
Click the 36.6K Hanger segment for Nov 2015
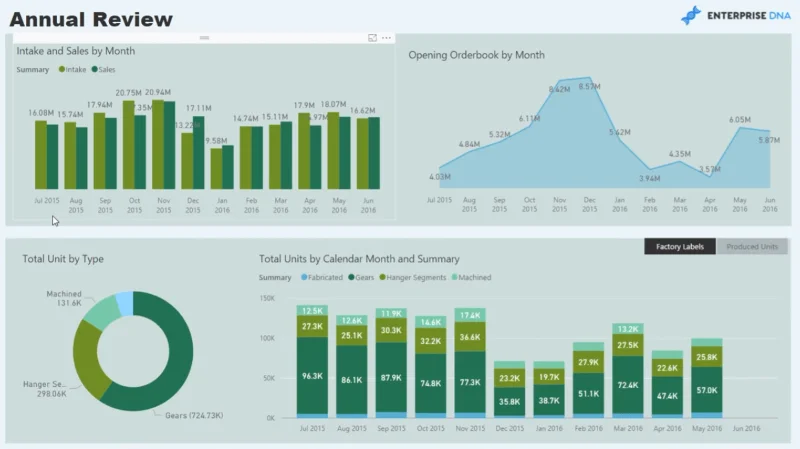pyautogui.click(x=470, y=337)
